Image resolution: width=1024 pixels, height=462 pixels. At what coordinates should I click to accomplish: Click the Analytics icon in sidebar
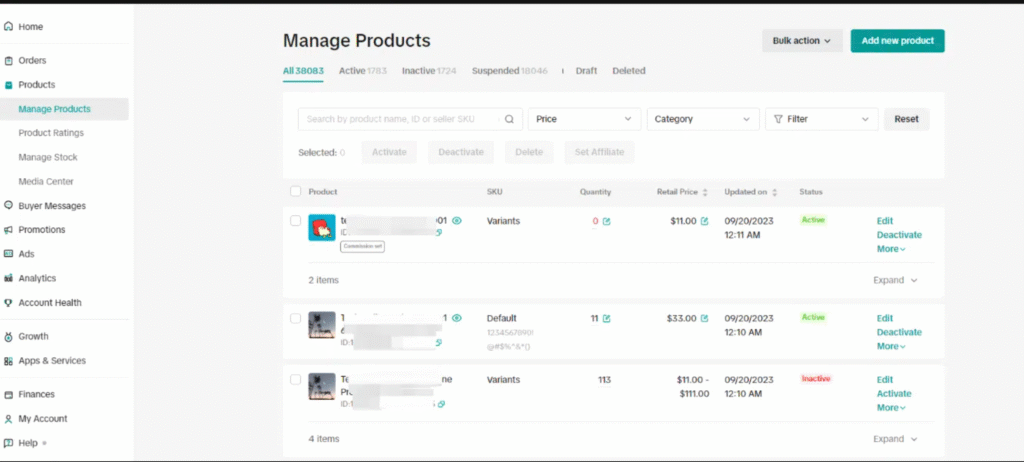tap(9, 278)
